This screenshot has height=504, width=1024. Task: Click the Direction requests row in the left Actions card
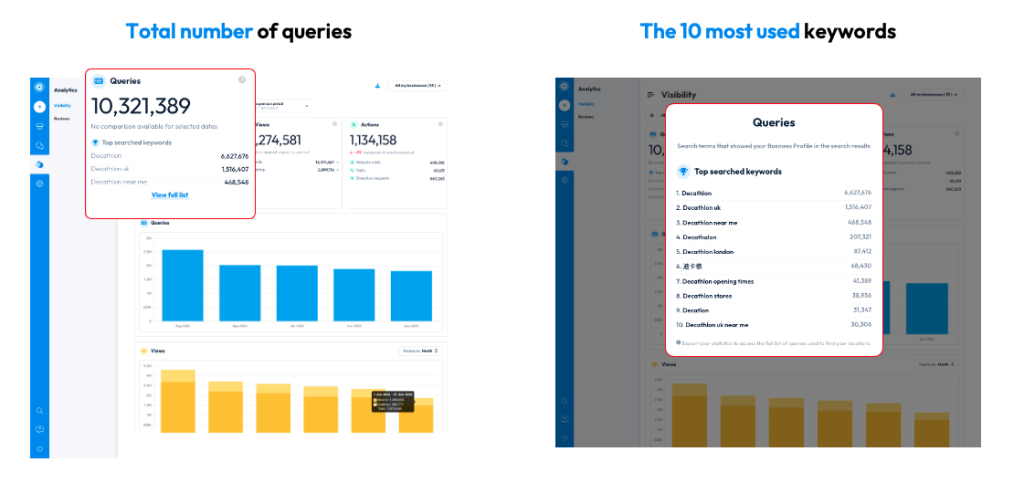point(396,178)
